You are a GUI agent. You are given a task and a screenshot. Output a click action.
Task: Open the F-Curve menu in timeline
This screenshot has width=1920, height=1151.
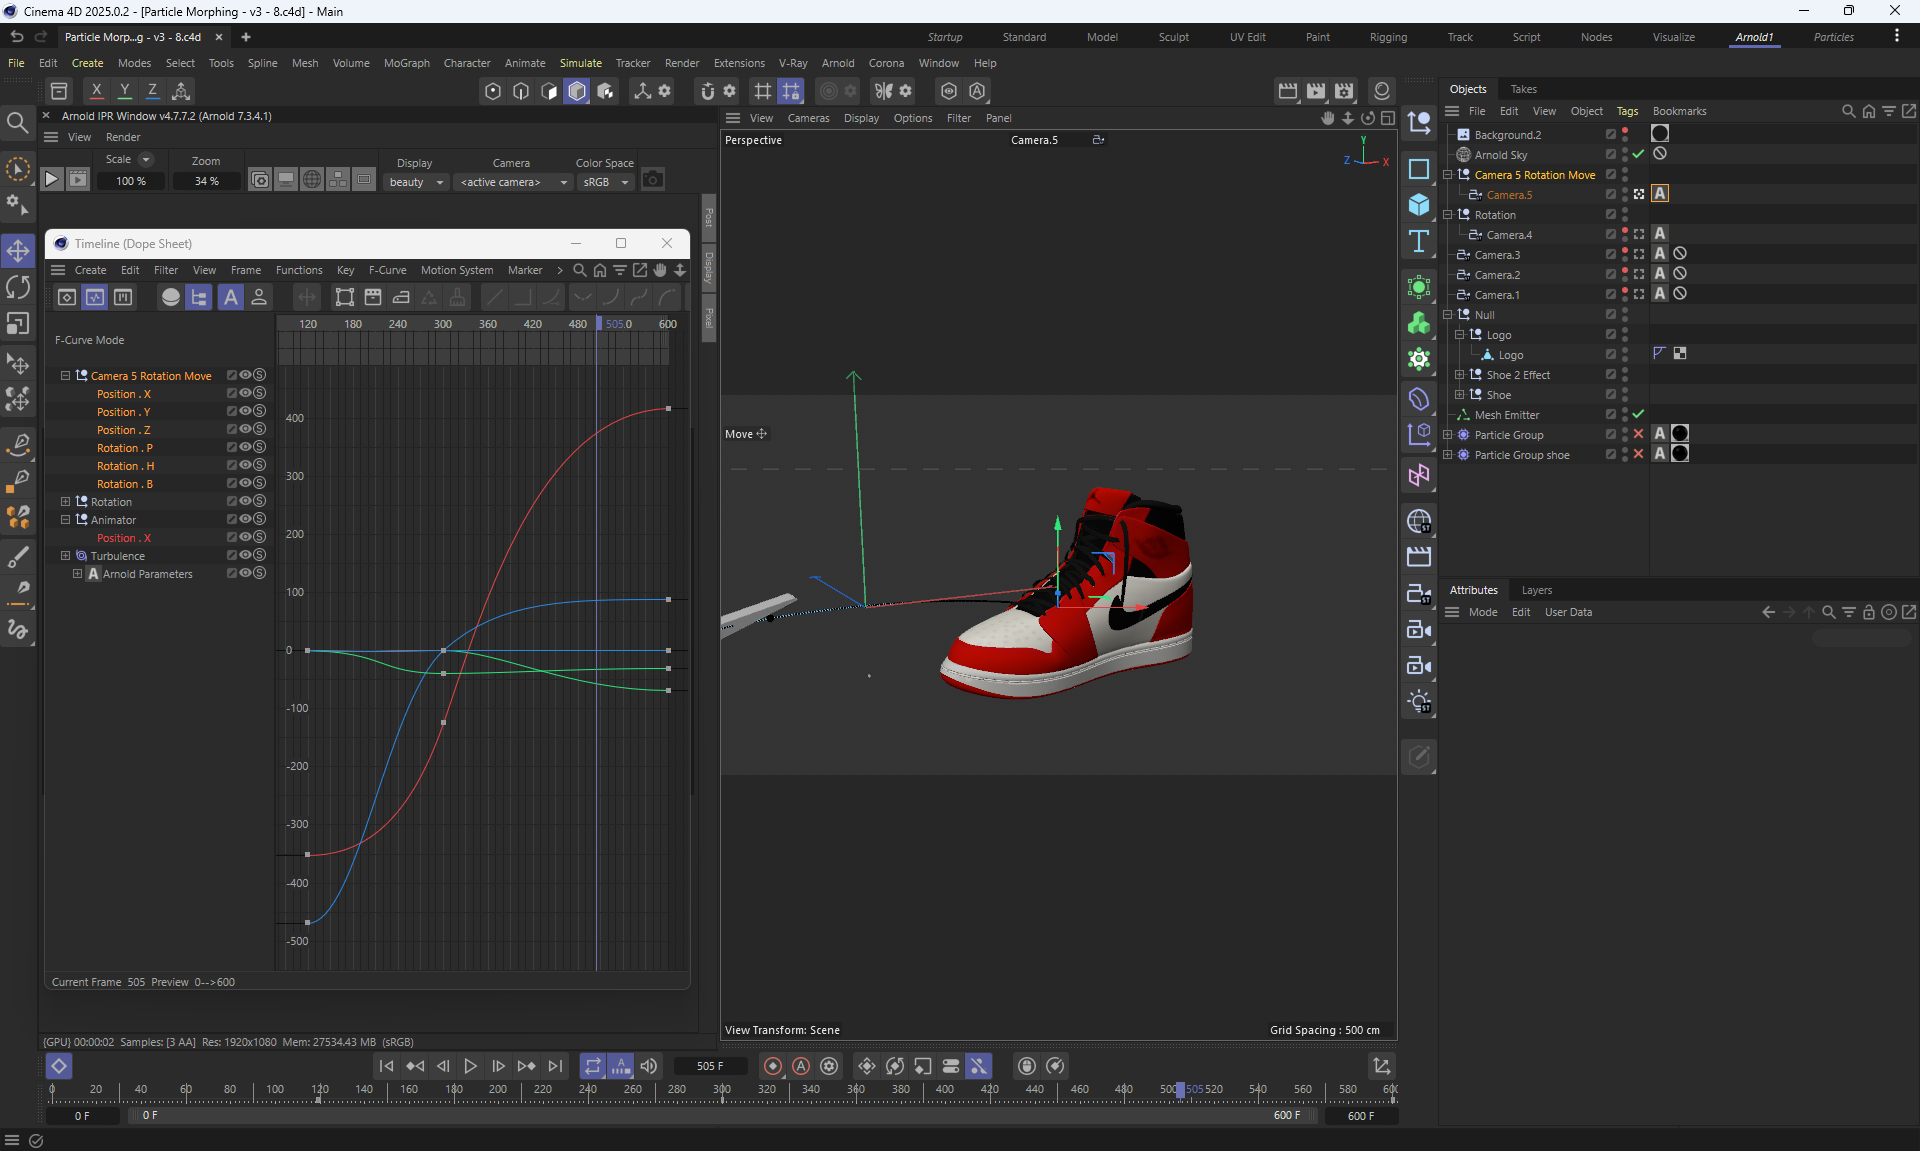click(x=387, y=270)
